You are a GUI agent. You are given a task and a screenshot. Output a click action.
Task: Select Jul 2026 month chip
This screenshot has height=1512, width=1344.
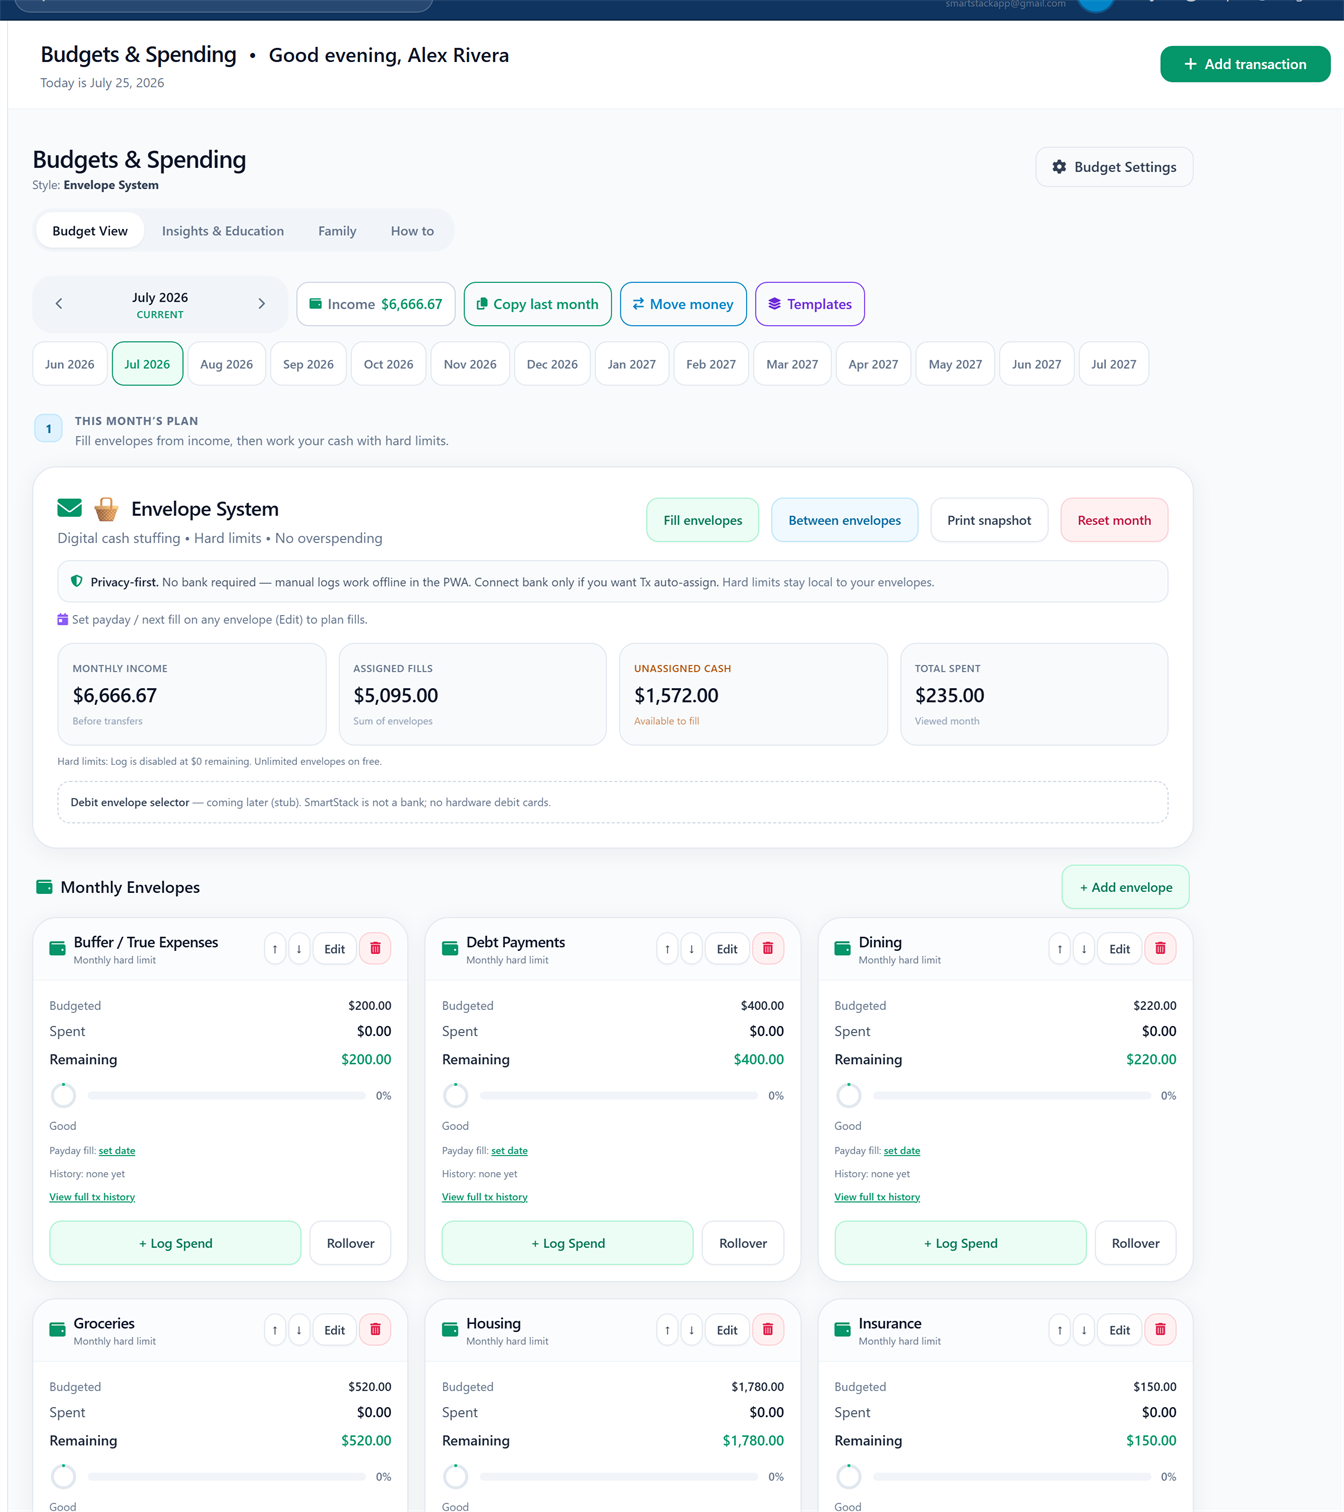pos(147,364)
